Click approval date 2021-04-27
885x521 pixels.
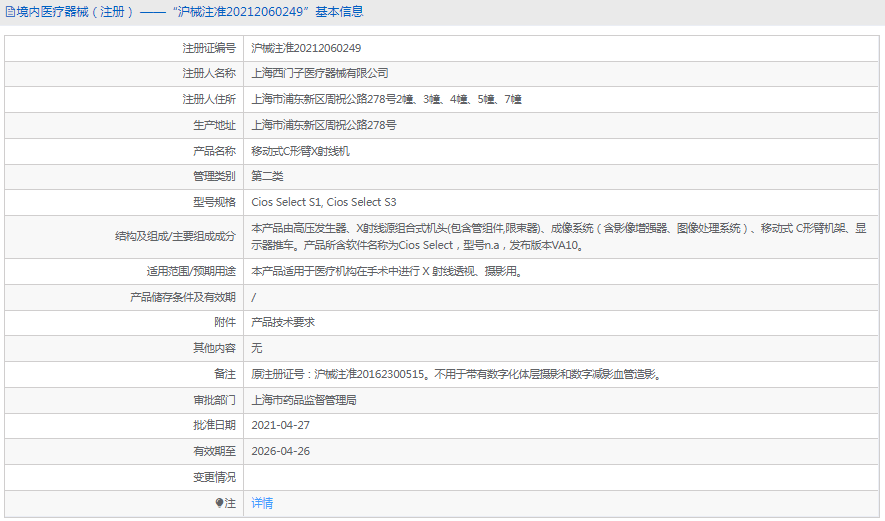coord(280,425)
